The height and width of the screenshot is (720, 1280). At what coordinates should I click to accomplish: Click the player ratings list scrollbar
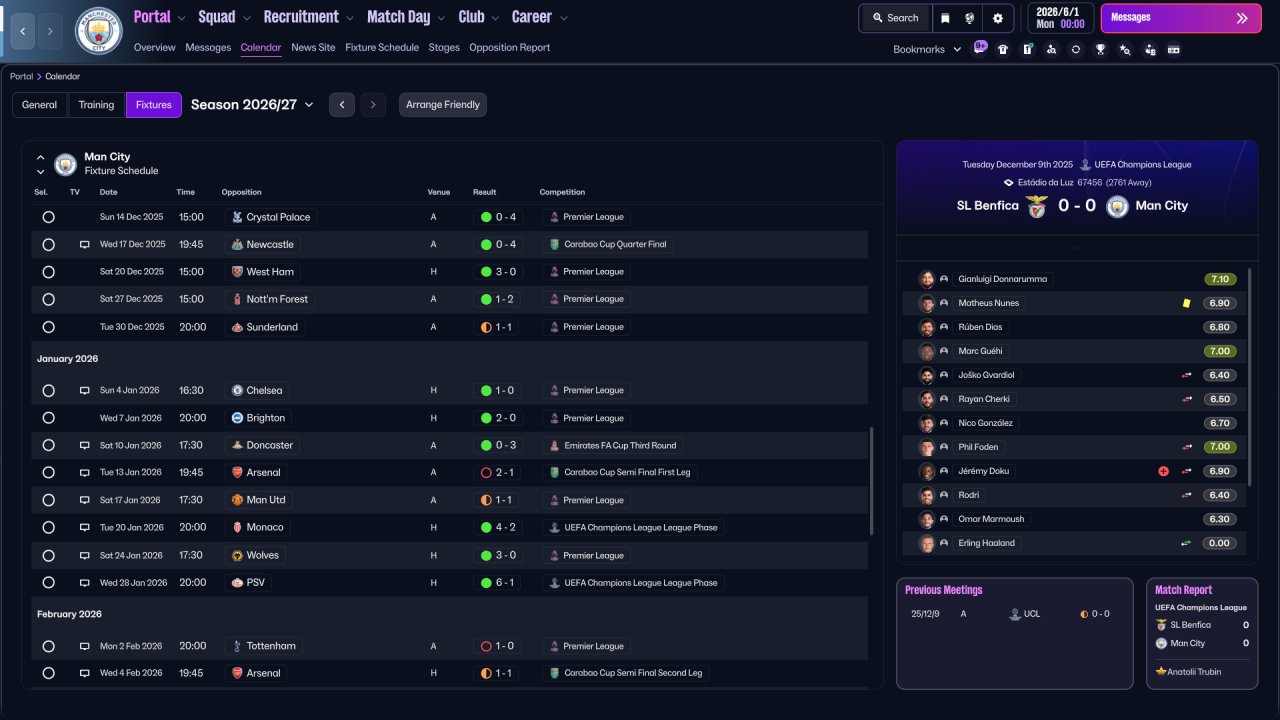1250,375
